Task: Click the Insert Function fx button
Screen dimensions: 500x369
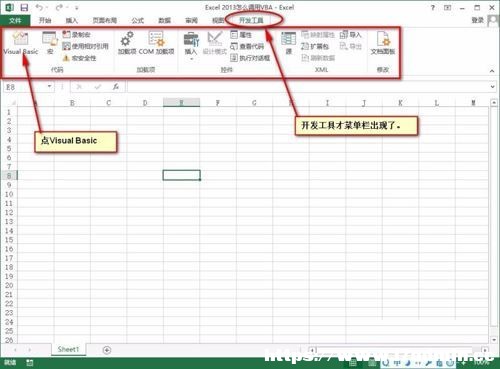Action: click(x=116, y=87)
